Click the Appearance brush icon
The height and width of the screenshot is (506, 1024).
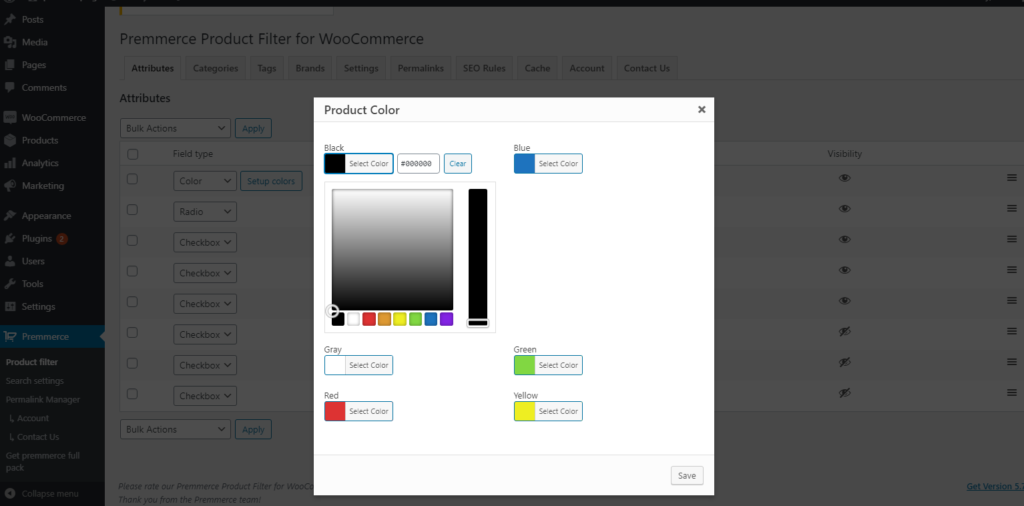10,216
